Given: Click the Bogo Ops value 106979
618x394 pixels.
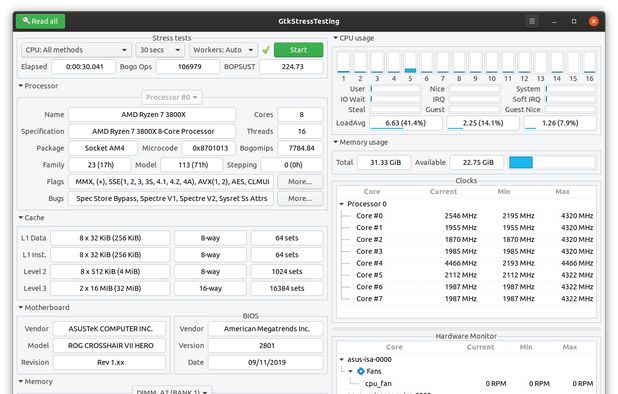Looking at the screenshot, I should point(188,67).
